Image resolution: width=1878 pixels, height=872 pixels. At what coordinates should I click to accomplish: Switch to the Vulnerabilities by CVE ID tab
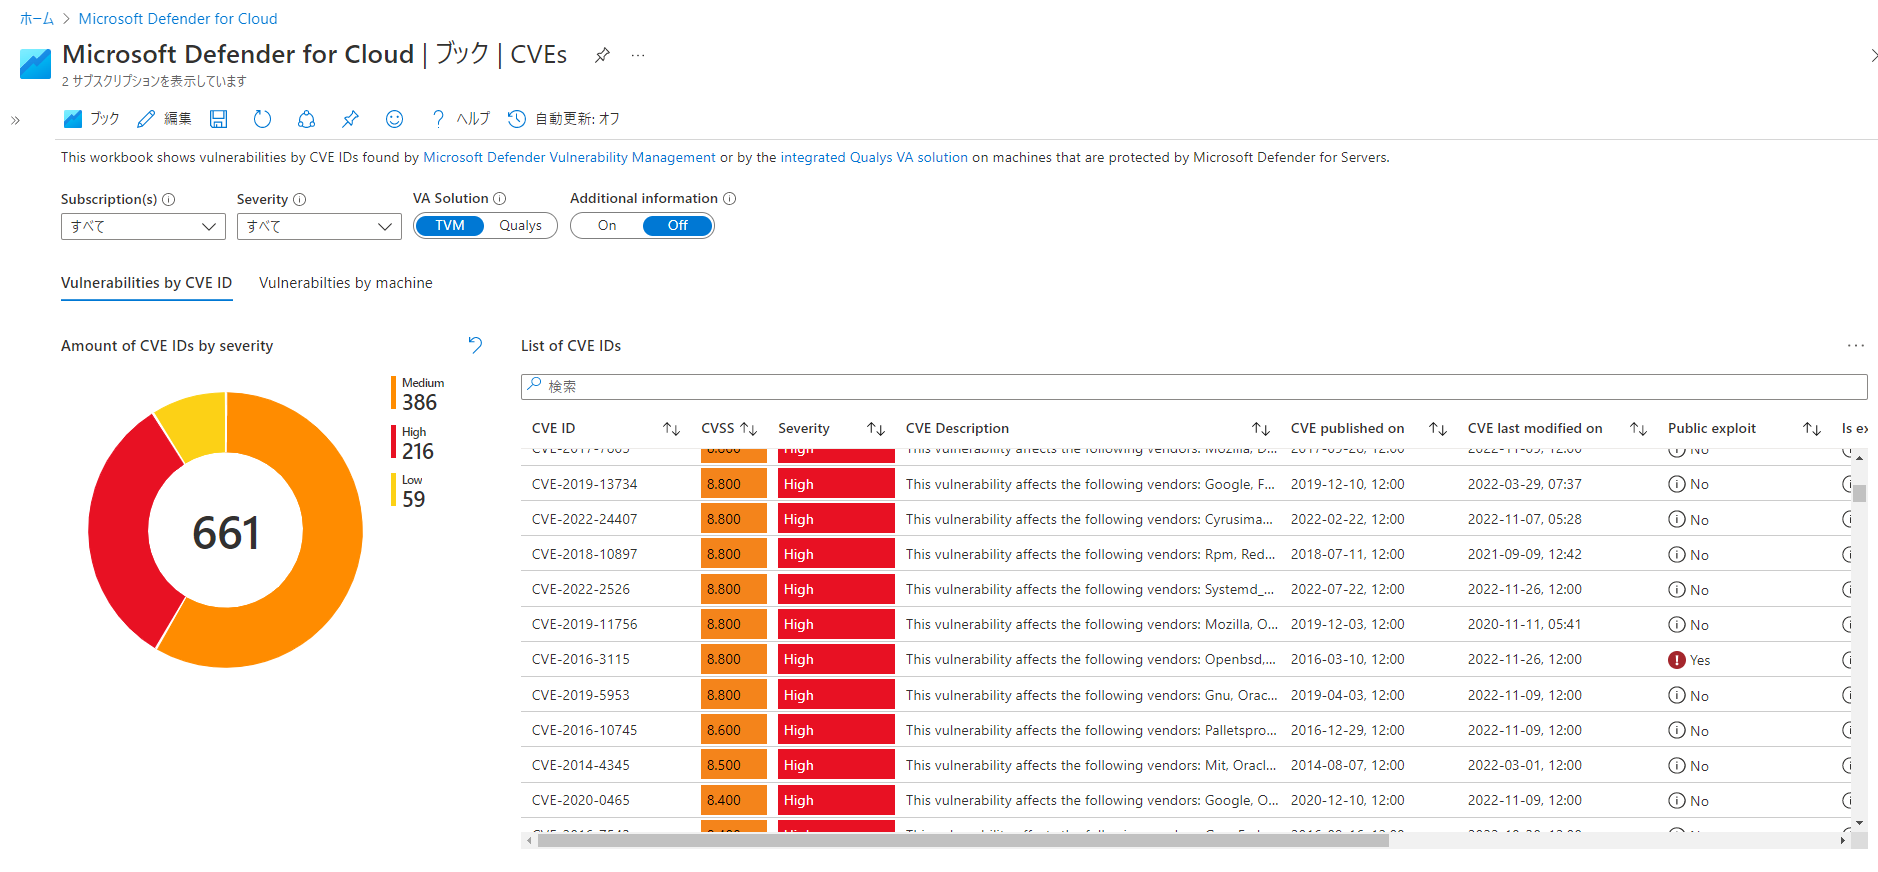tap(146, 283)
